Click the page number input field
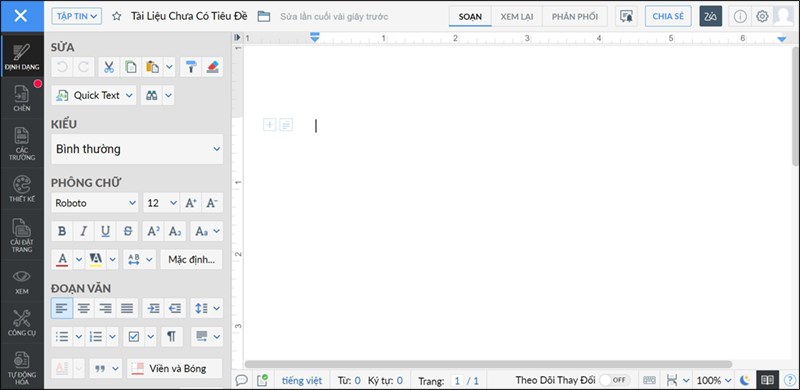Image resolution: width=800 pixels, height=390 pixels. (458, 381)
